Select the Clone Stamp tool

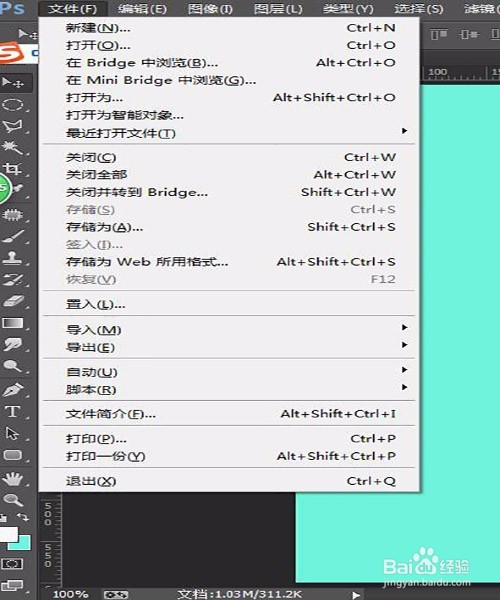click(x=13, y=258)
